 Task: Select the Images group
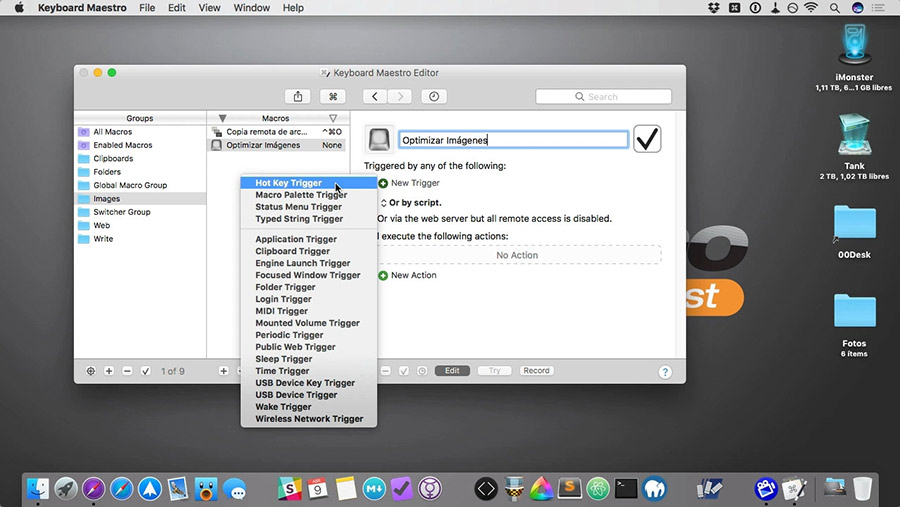coord(140,199)
